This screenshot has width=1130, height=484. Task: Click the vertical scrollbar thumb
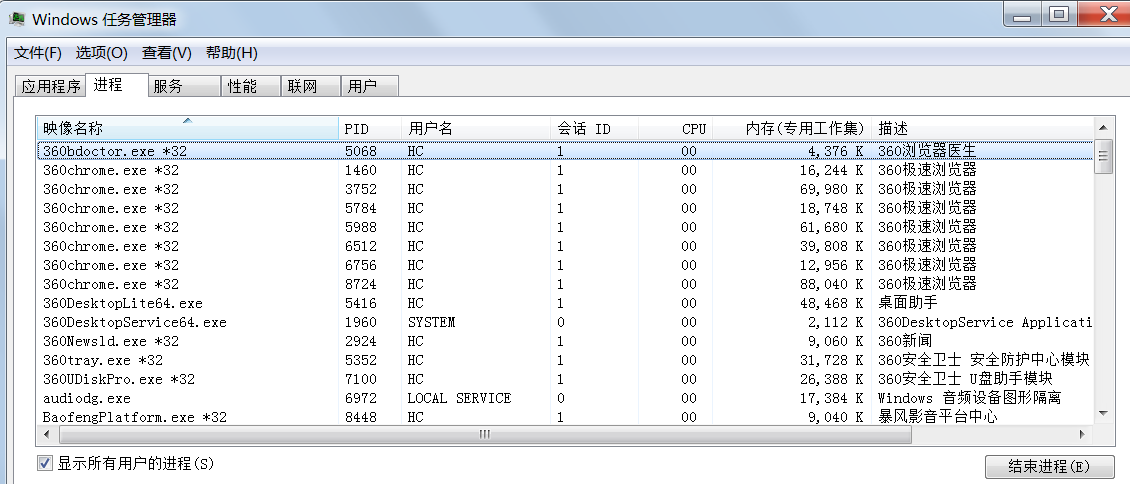tap(1103, 156)
